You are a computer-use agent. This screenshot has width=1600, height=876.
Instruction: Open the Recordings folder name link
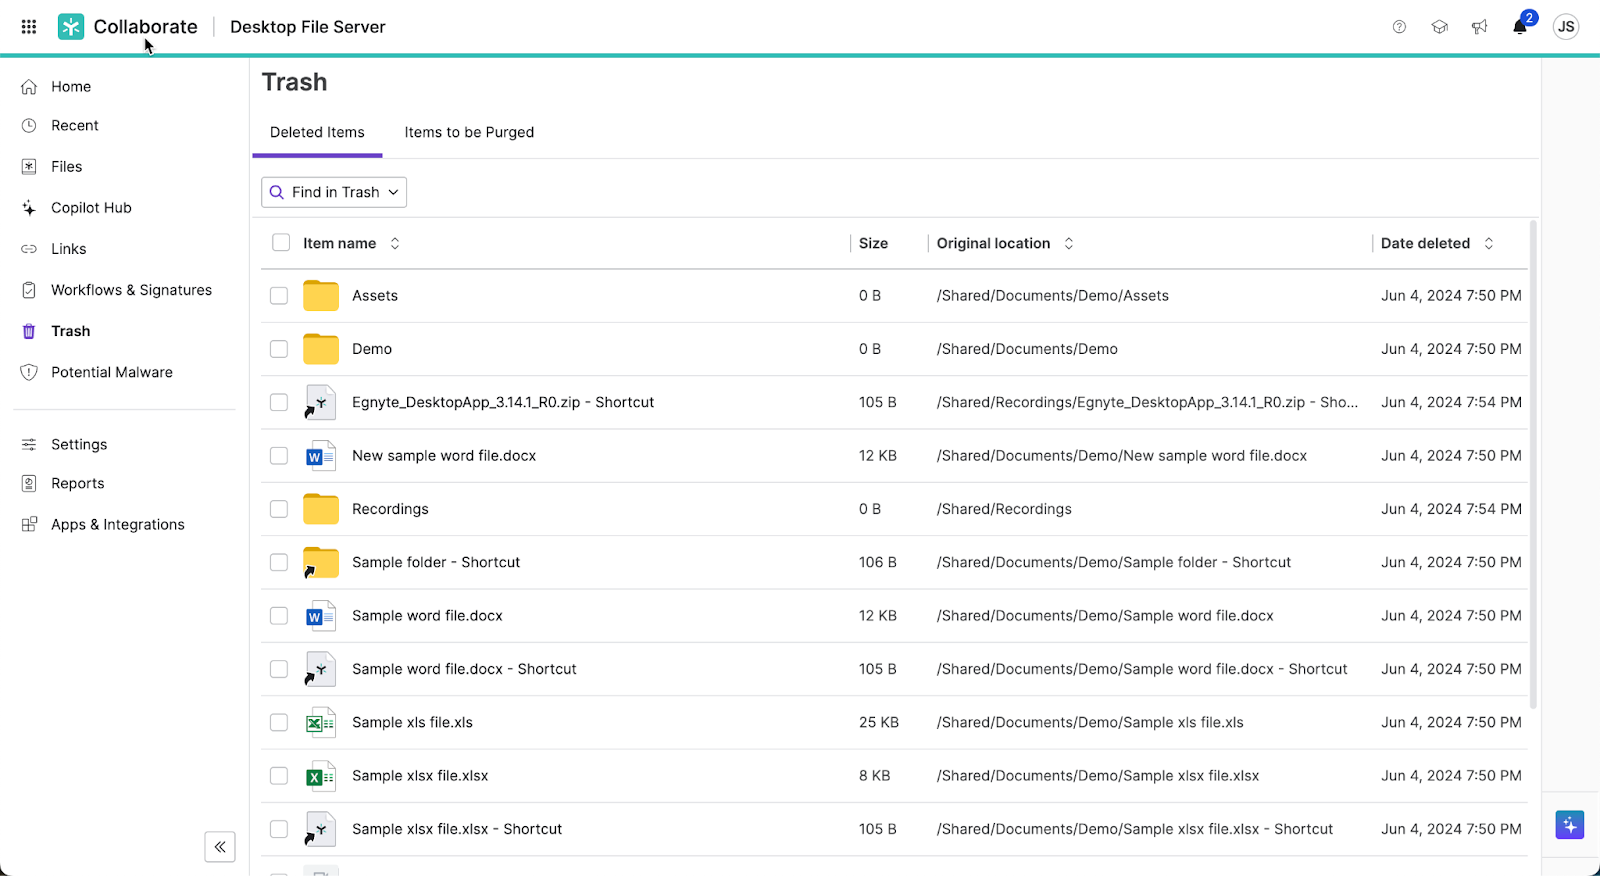[390, 509]
